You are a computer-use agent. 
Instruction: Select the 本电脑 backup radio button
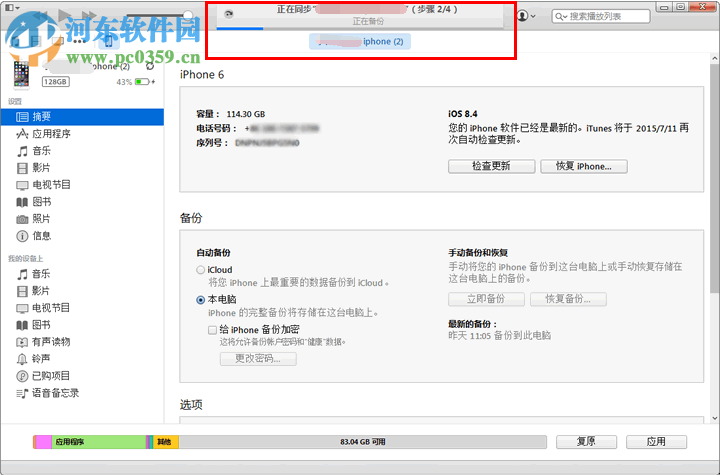200,300
